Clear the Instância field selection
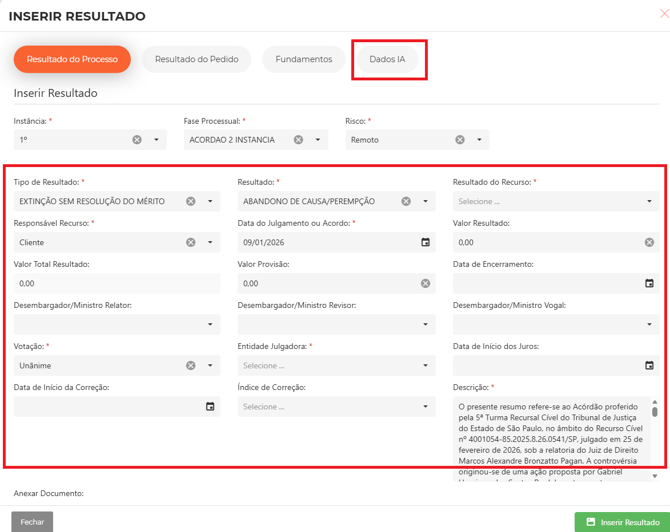This screenshot has width=670, height=532. pos(137,140)
